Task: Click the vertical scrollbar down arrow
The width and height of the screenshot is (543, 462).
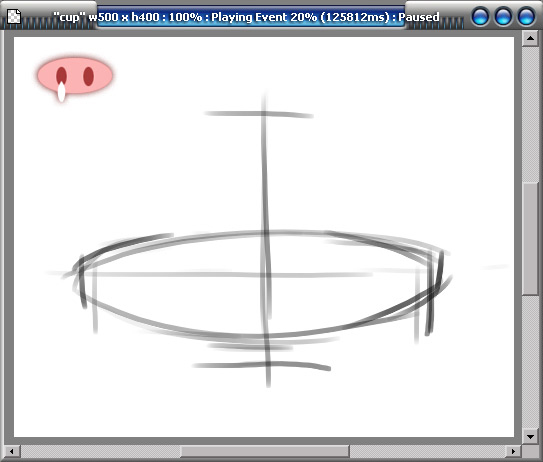Action: 530,436
